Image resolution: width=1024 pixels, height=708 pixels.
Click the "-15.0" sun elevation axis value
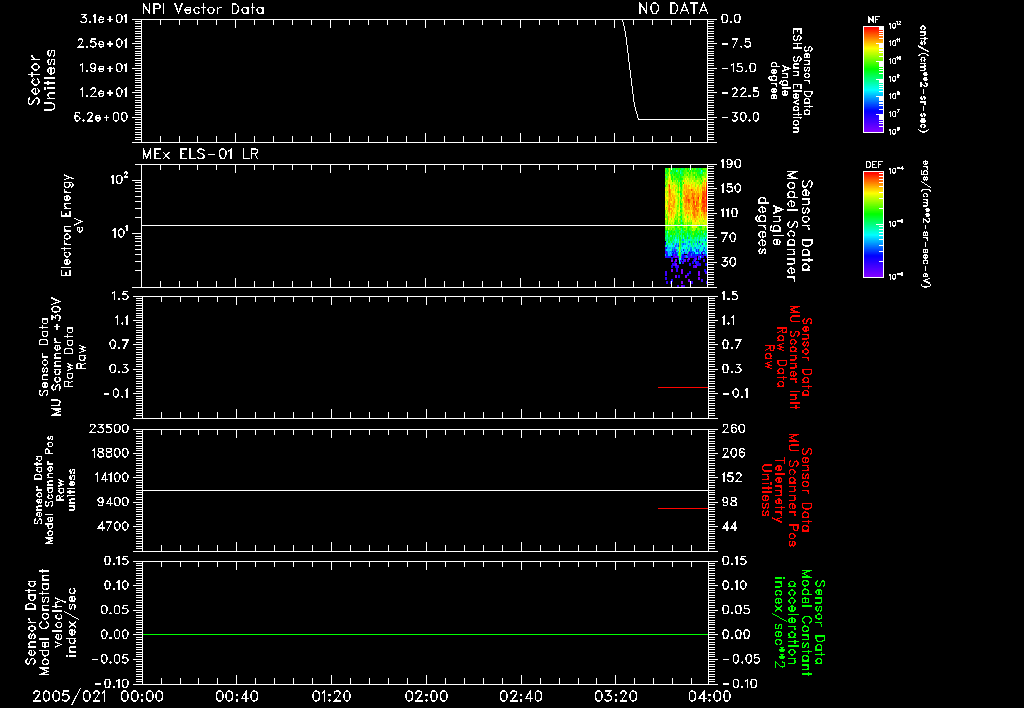tap(739, 68)
